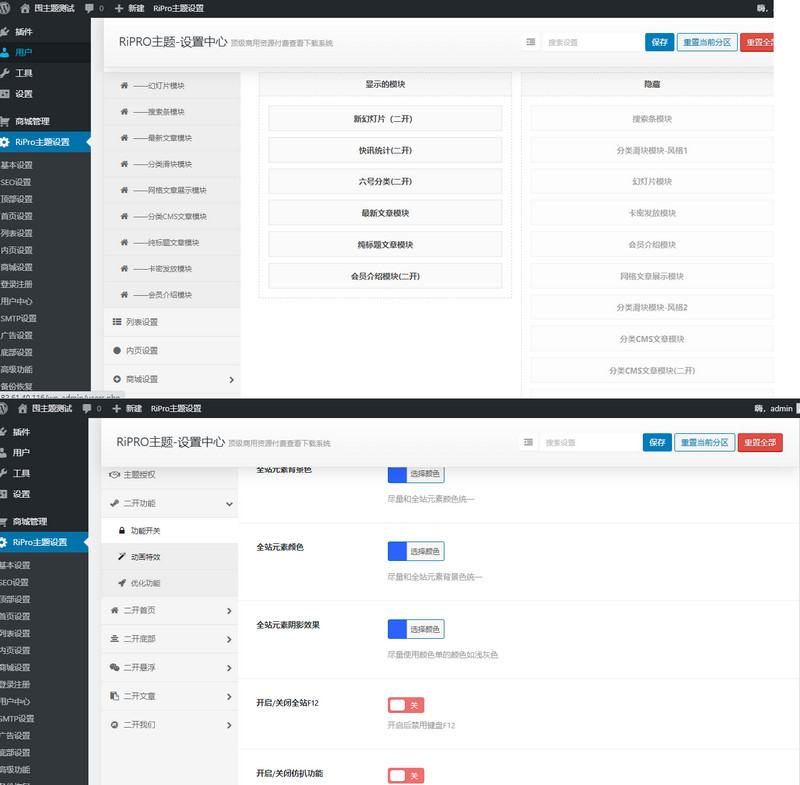Click the icon beside 二开底部
The height and width of the screenshot is (785, 800).
114,639
